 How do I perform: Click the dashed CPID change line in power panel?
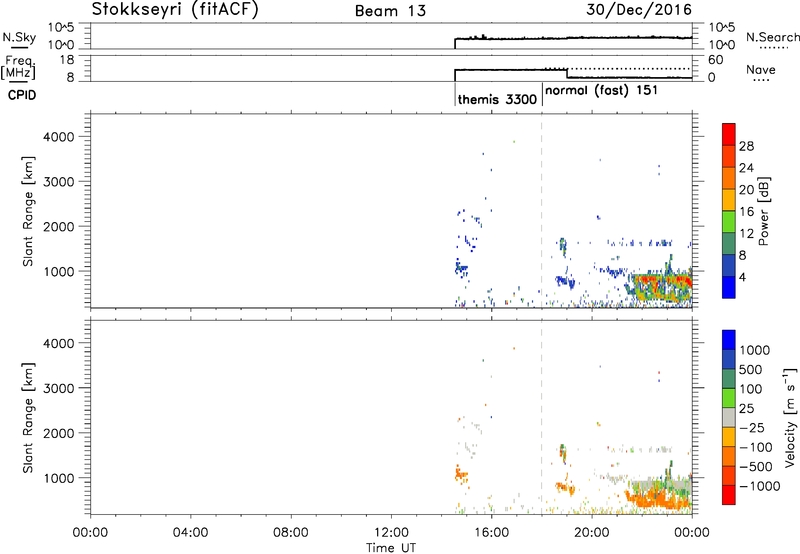click(x=541, y=210)
